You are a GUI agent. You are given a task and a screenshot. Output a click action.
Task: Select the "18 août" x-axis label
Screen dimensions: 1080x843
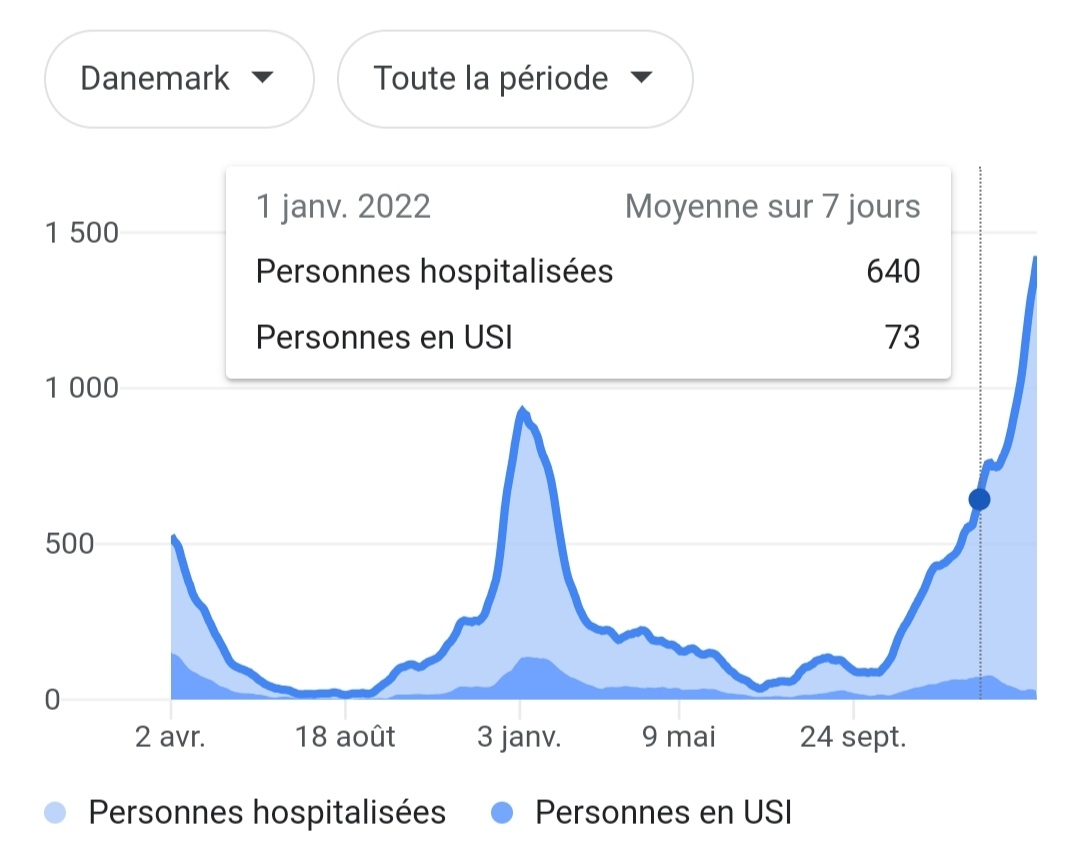pos(346,739)
